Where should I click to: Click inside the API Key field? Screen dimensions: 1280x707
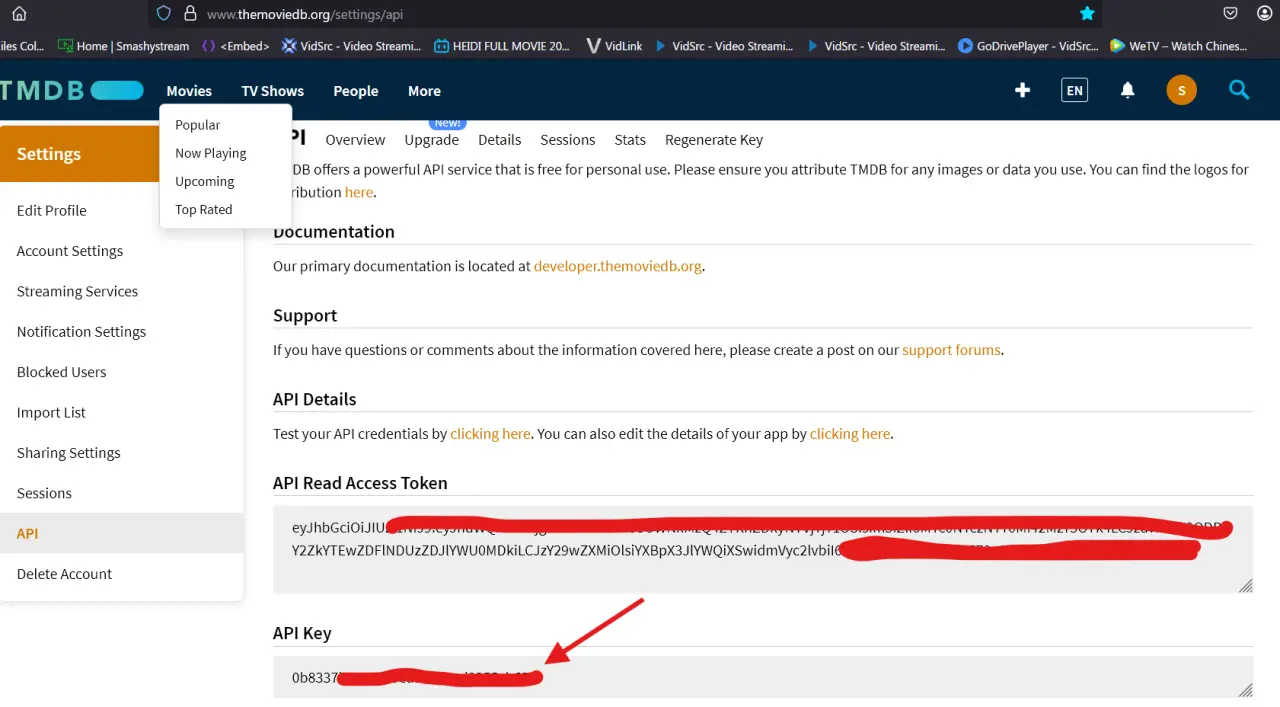pyautogui.click(x=763, y=677)
